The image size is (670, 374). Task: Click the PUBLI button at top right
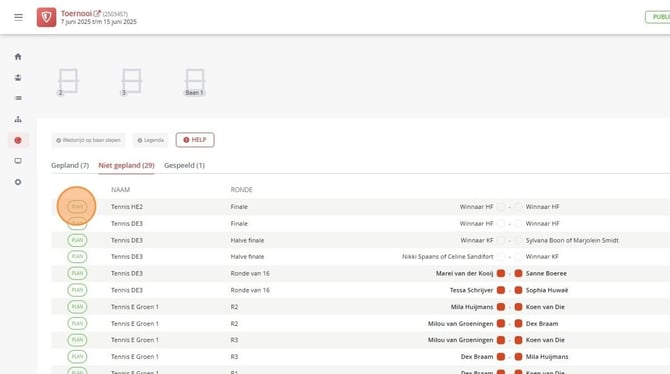[658, 17]
